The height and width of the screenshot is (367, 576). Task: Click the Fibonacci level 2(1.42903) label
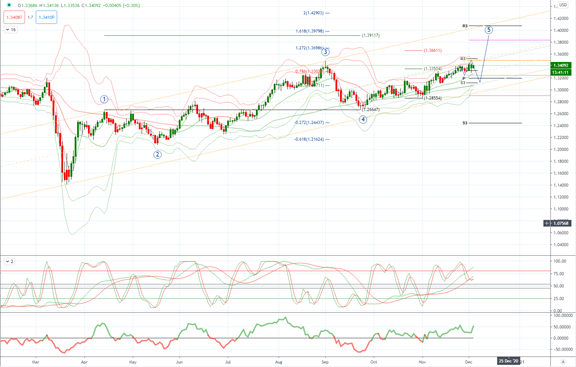pyautogui.click(x=314, y=13)
